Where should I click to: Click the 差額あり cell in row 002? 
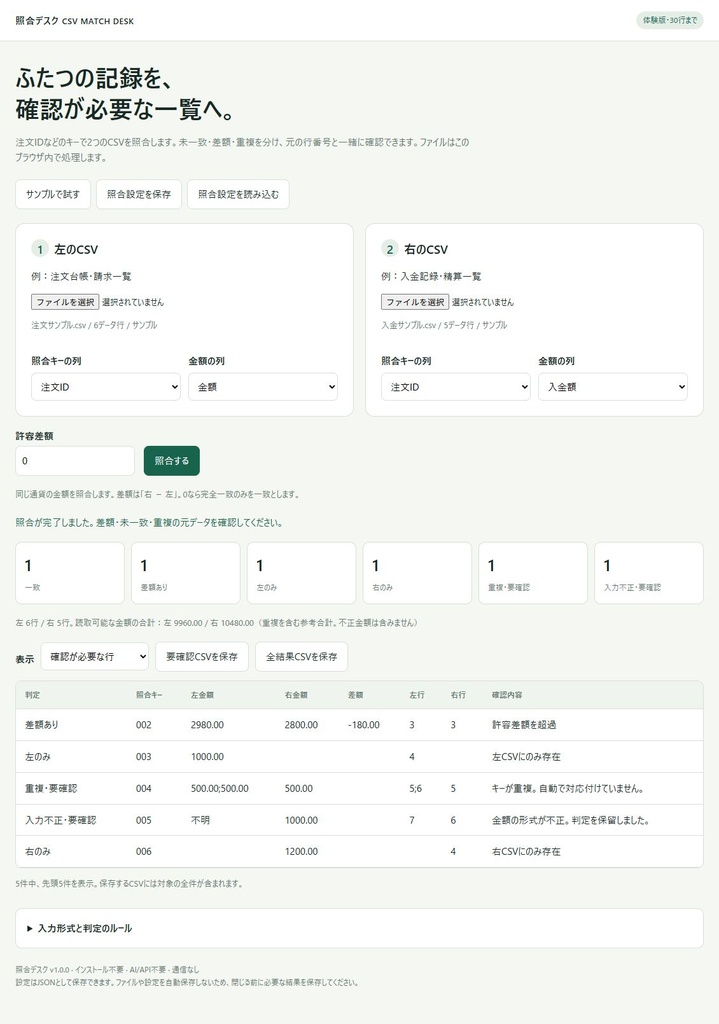[42, 725]
